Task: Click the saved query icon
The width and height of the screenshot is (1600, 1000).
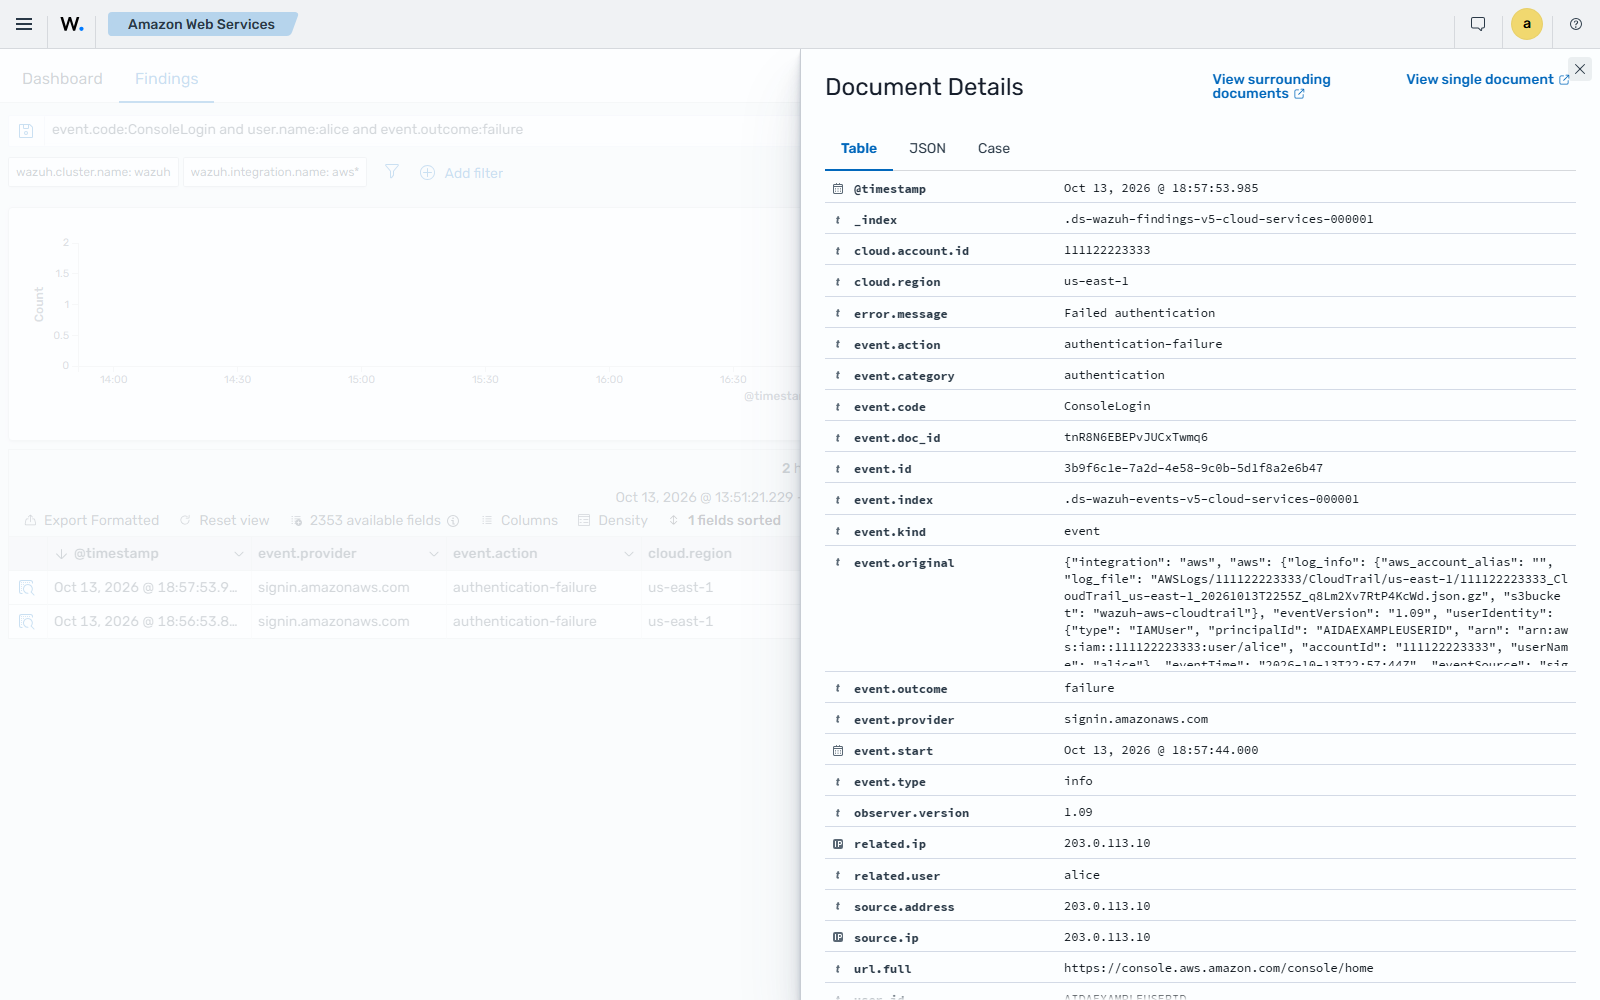Action: click(x=27, y=130)
